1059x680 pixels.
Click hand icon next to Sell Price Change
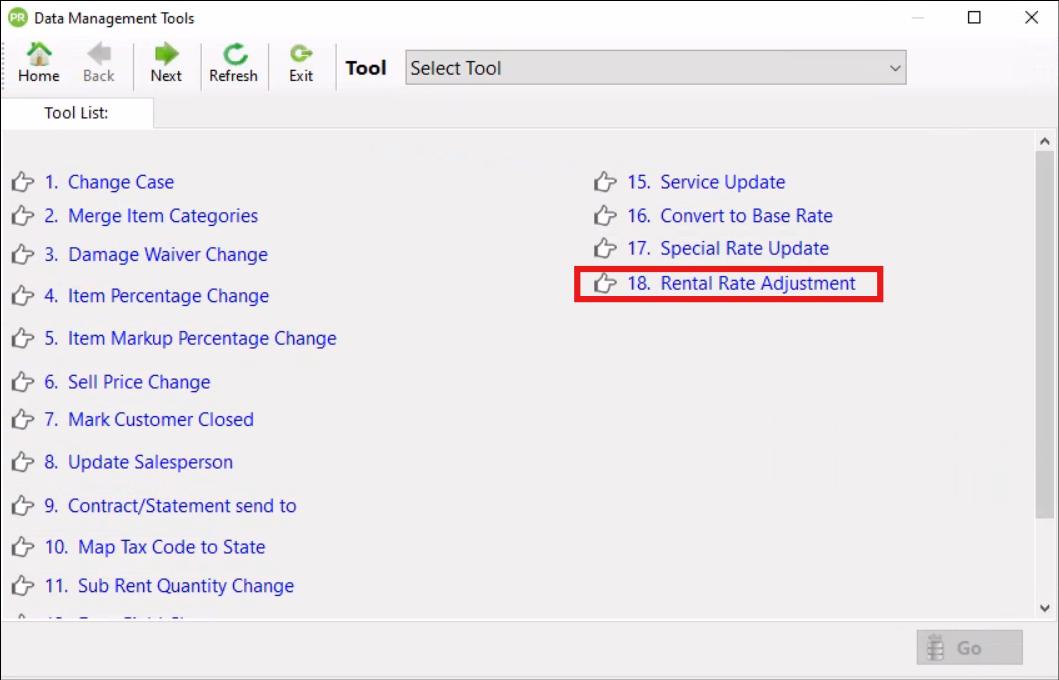[x=23, y=383]
